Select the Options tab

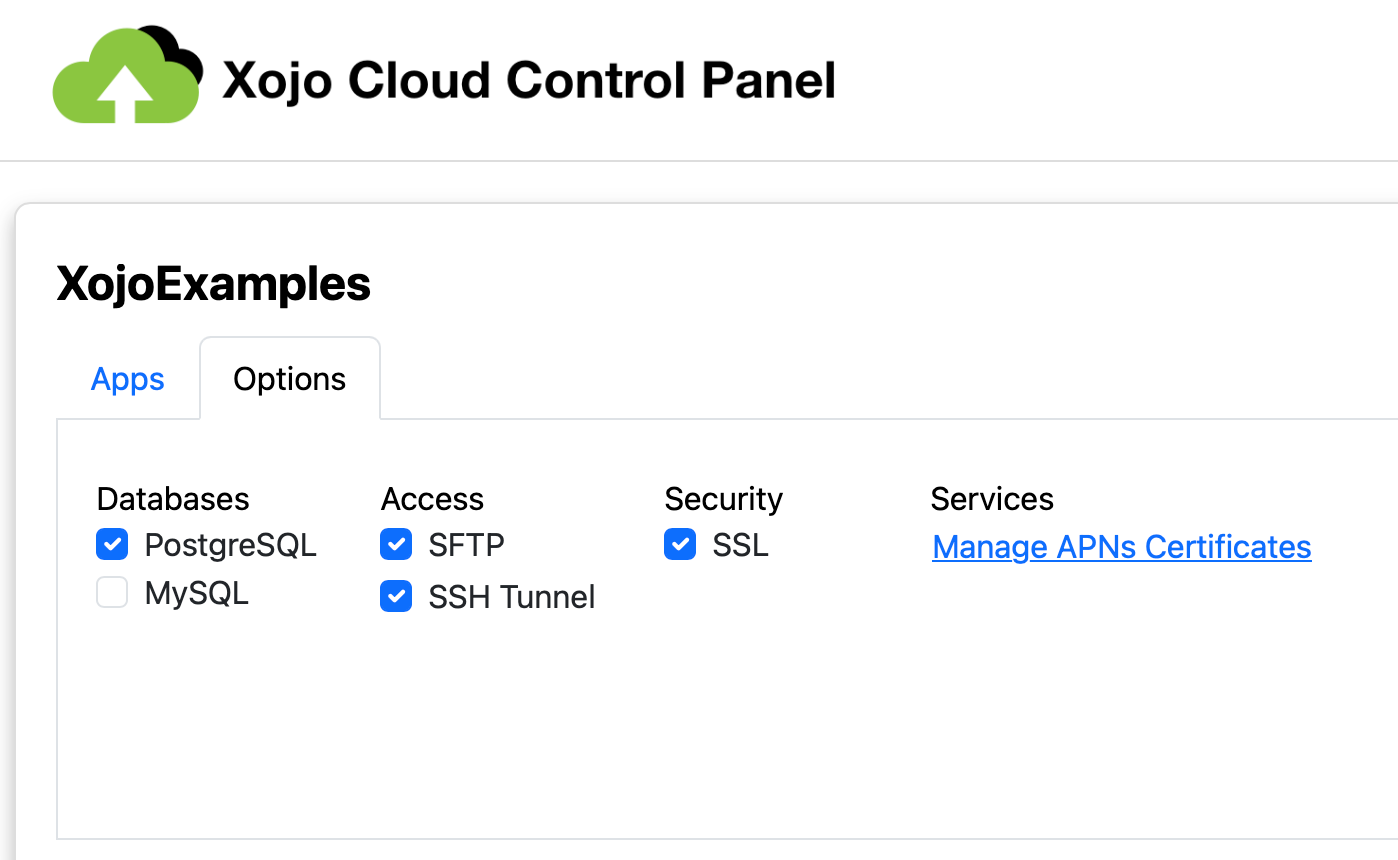[x=289, y=378]
